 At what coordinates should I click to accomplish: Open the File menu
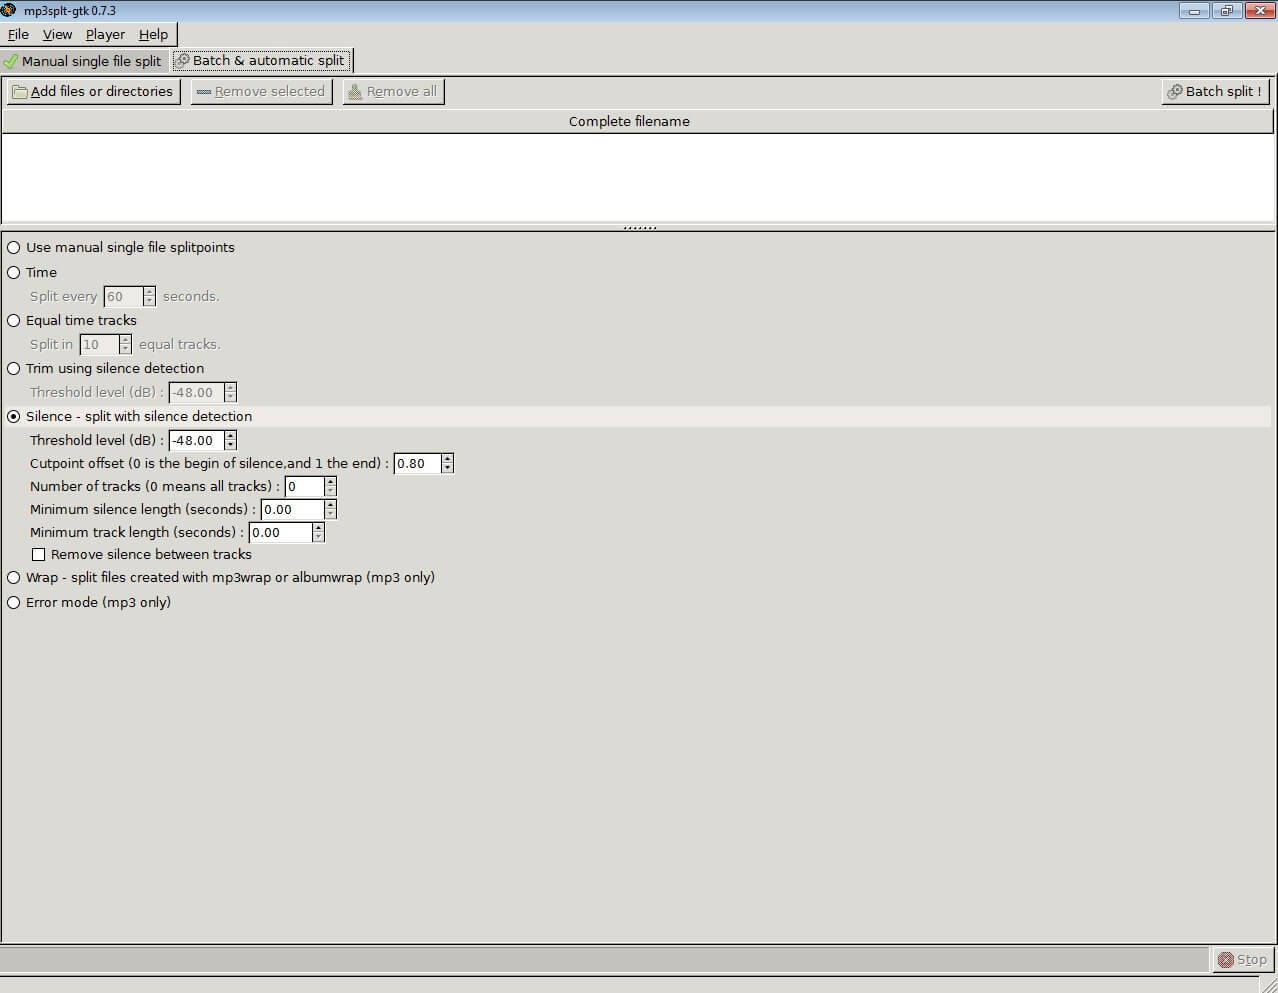[18, 34]
